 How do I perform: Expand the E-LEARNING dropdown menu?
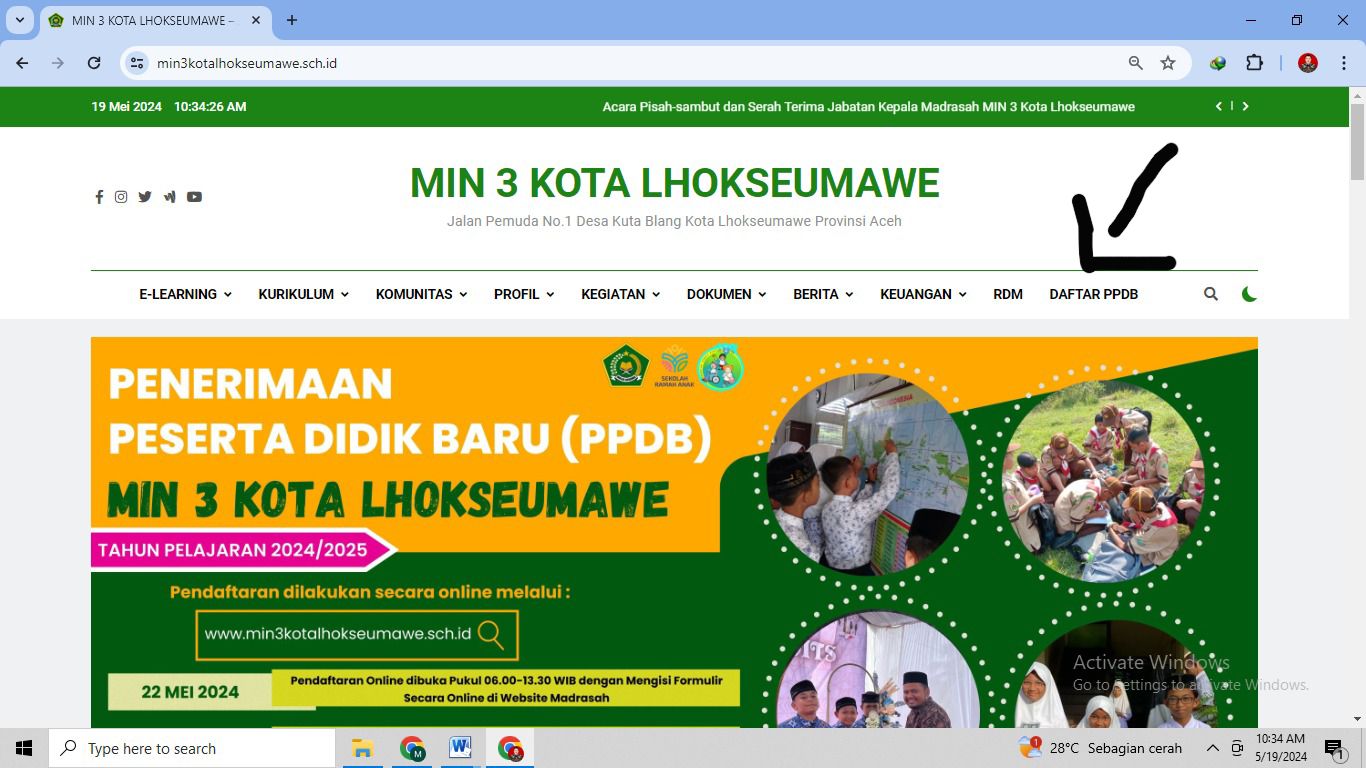click(185, 294)
